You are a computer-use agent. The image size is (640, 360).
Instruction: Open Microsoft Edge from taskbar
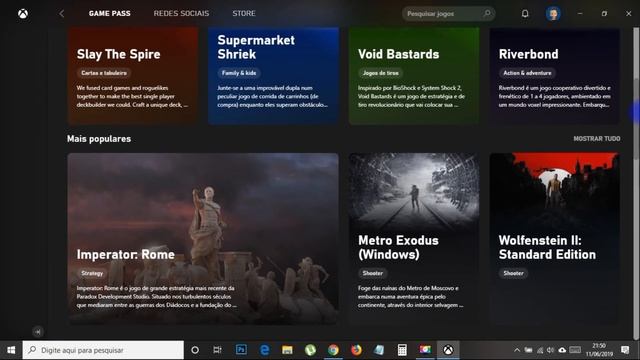click(264, 350)
